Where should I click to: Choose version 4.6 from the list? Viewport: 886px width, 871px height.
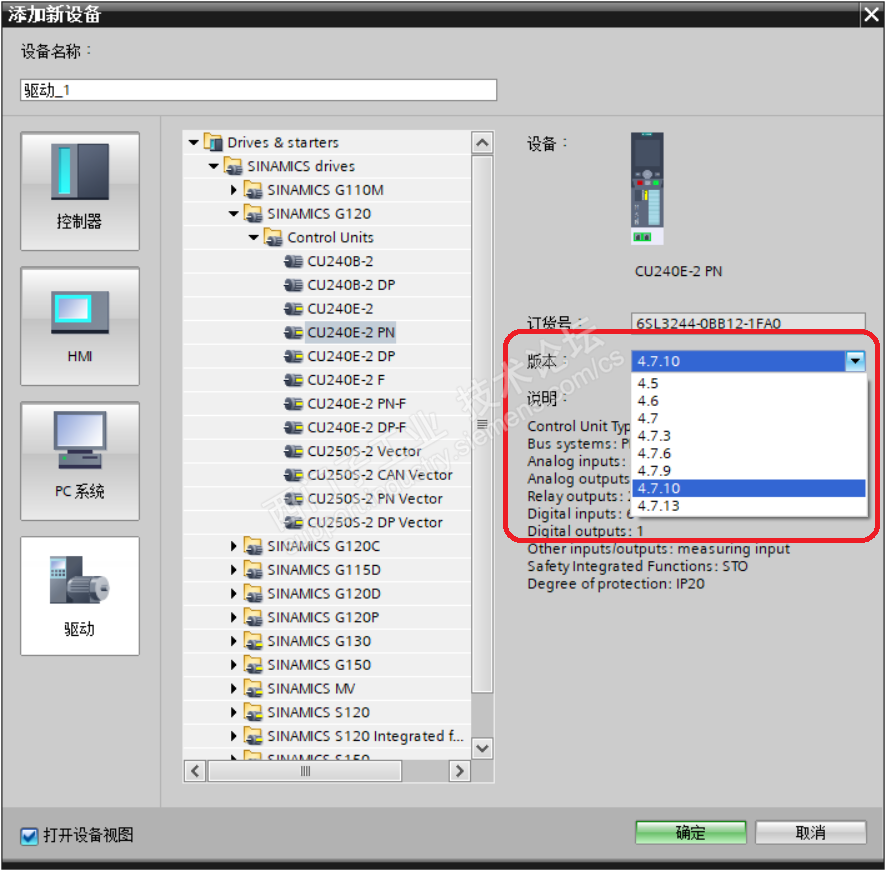click(x=749, y=401)
